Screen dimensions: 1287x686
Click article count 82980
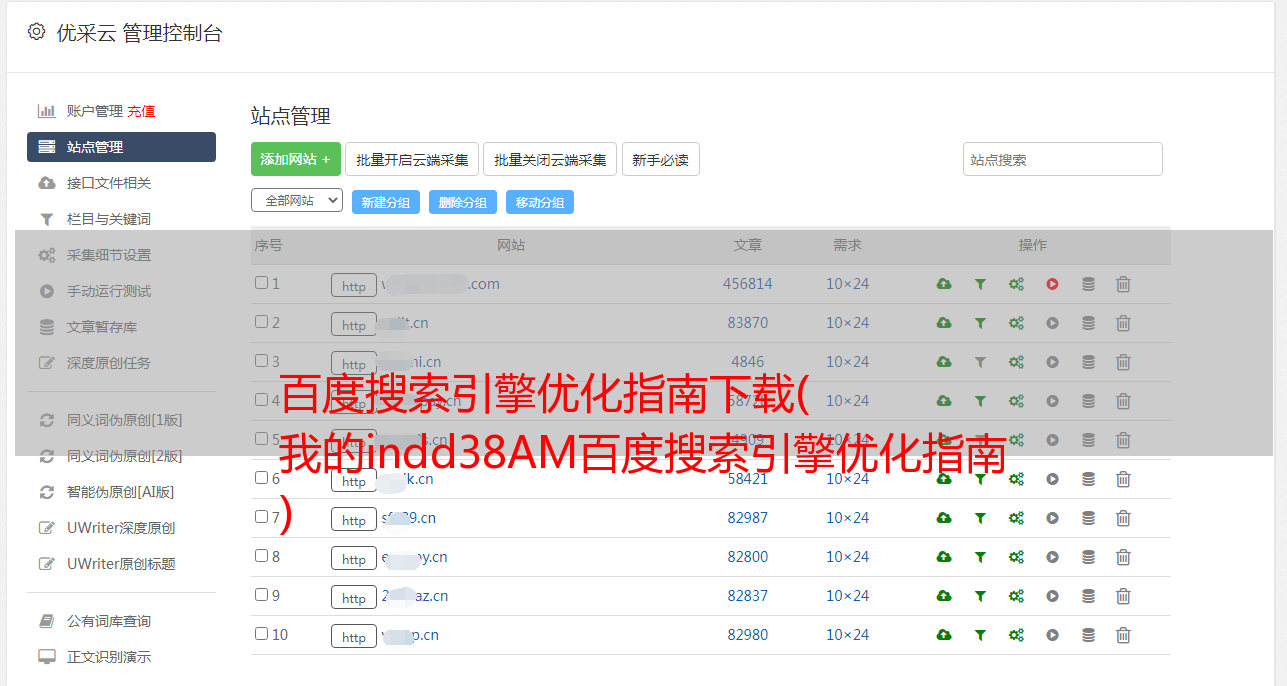[748, 635]
